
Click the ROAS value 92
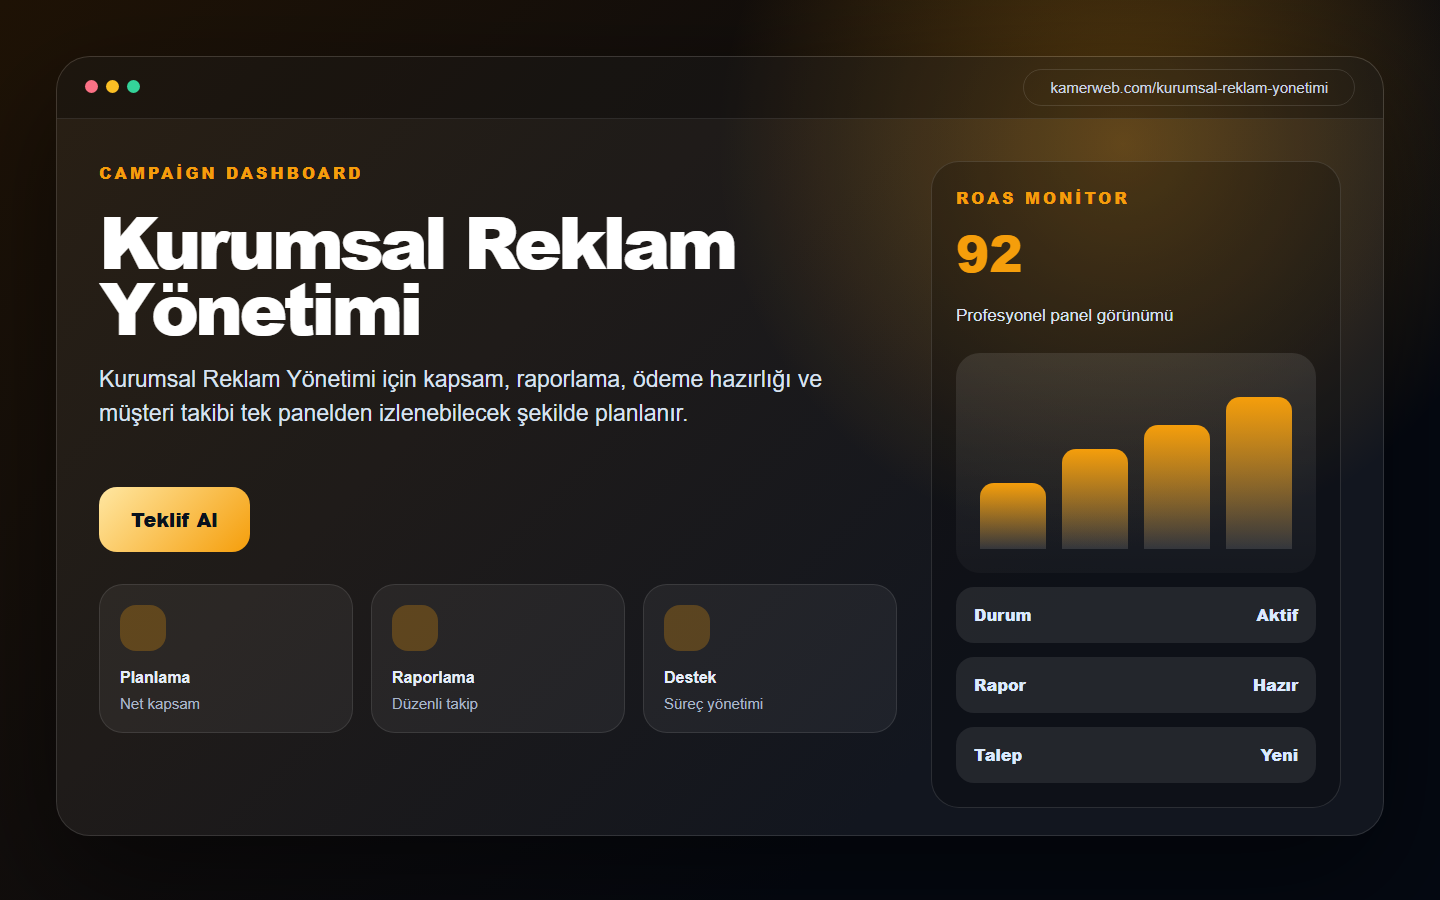tap(989, 254)
